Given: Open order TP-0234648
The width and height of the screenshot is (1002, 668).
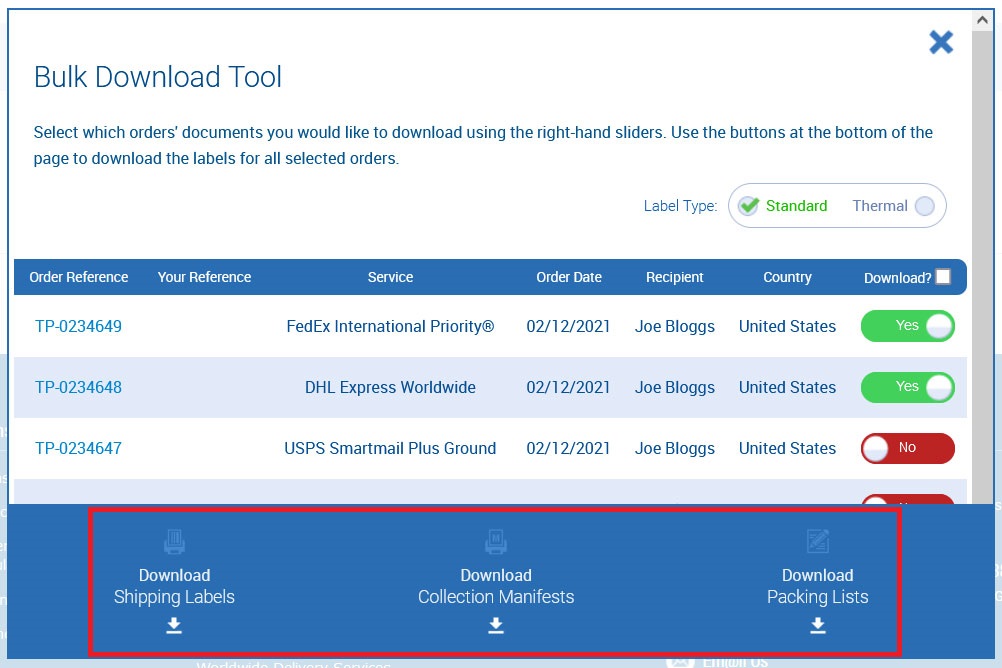Looking at the screenshot, I should tap(78, 387).
